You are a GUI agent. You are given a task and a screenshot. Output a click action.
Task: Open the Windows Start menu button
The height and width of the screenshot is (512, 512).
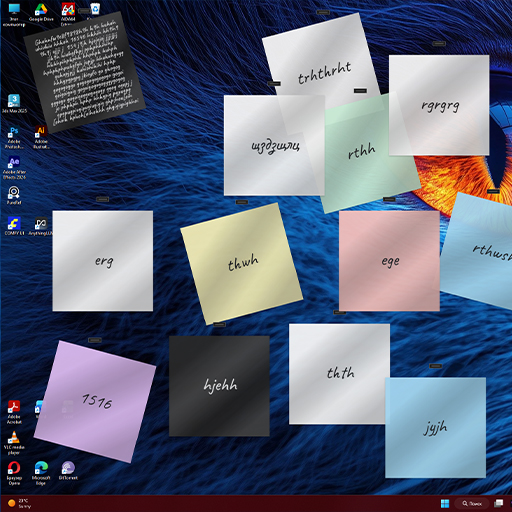[x=445, y=503]
